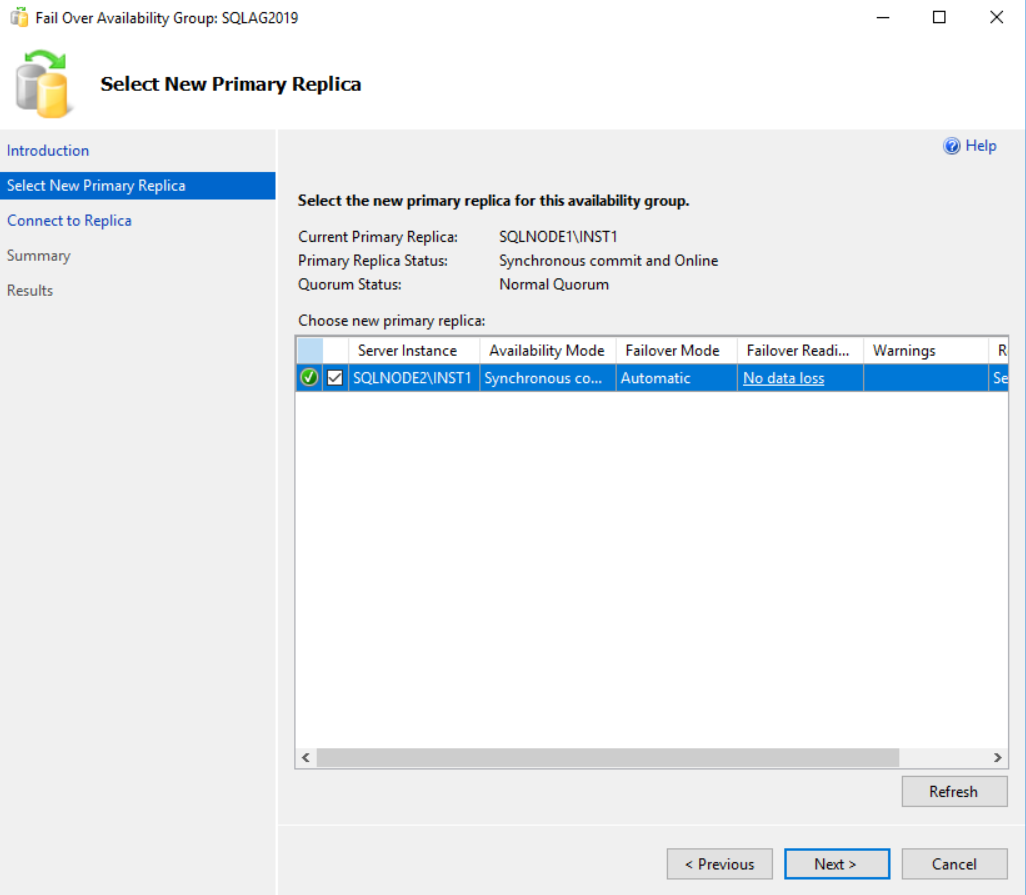Select the SQLNODE2\INST1 replica row
Viewport: 1026px width, 895px height.
point(413,378)
